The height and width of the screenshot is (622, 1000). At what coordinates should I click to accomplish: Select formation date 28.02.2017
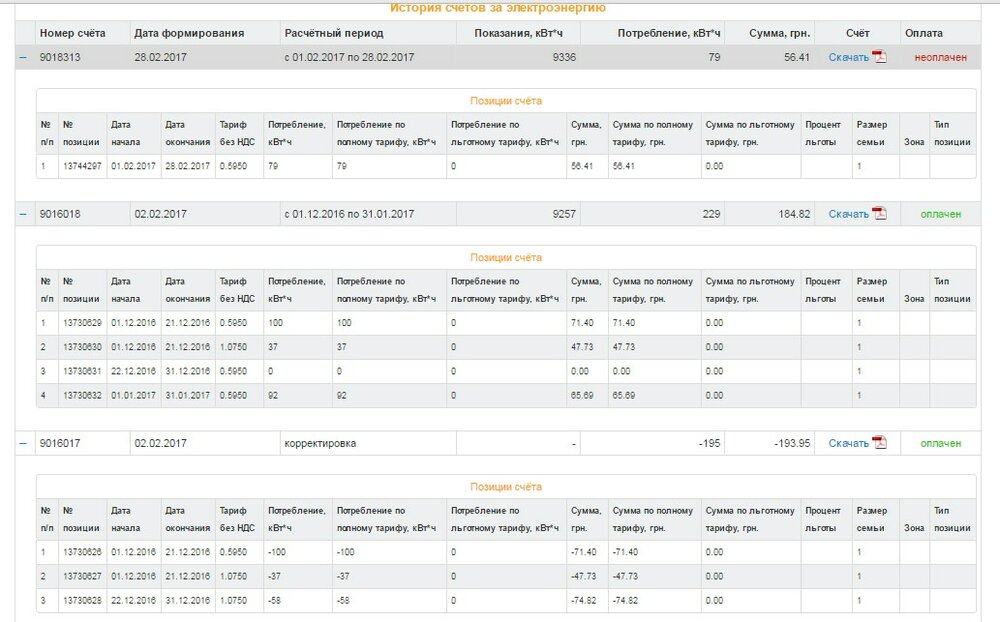[x=161, y=57]
